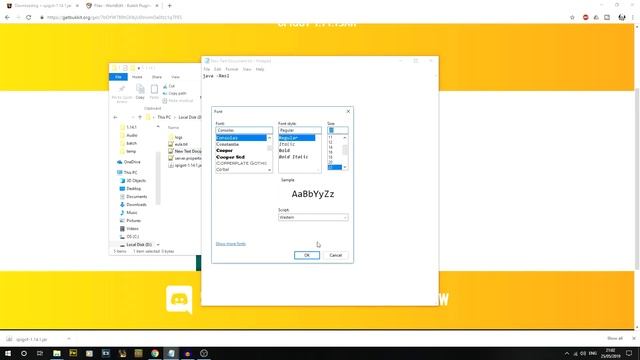Click Copy path in Explorer ribbon
Image resolution: width=640 pixels, height=360 pixels.
pos(175,93)
